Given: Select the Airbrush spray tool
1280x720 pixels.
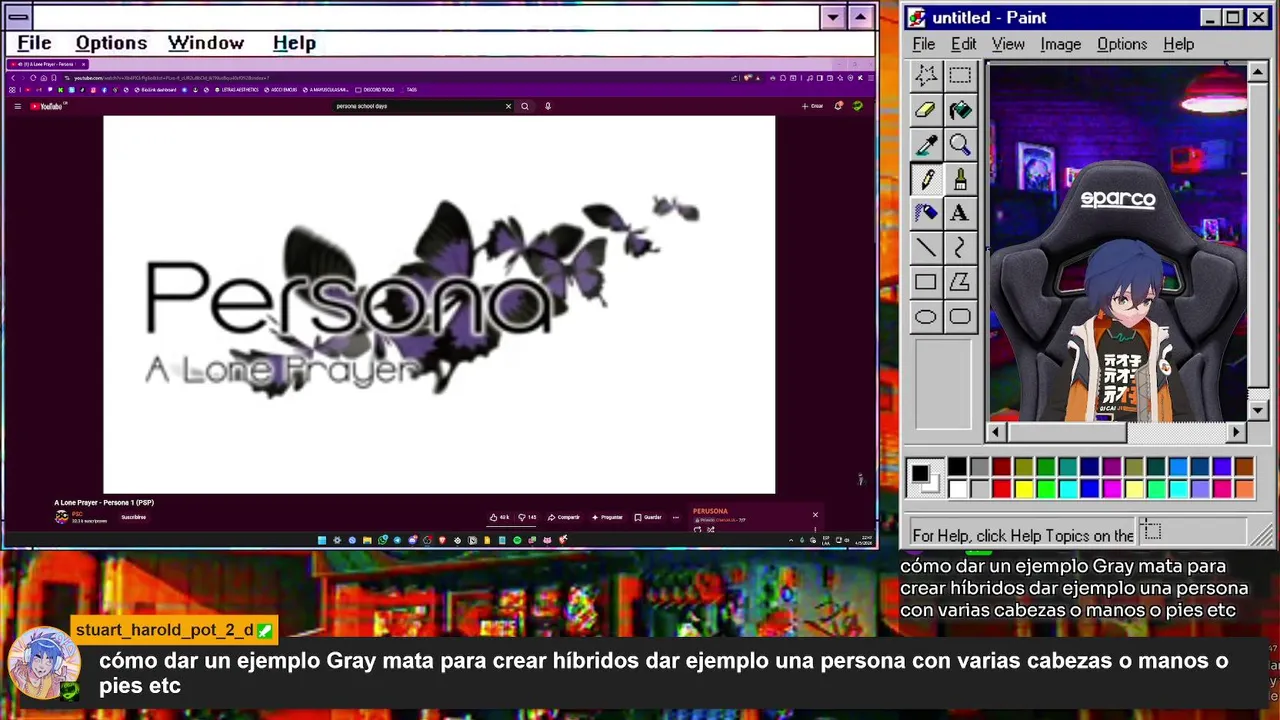Looking at the screenshot, I should pyautogui.click(x=926, y=213).
